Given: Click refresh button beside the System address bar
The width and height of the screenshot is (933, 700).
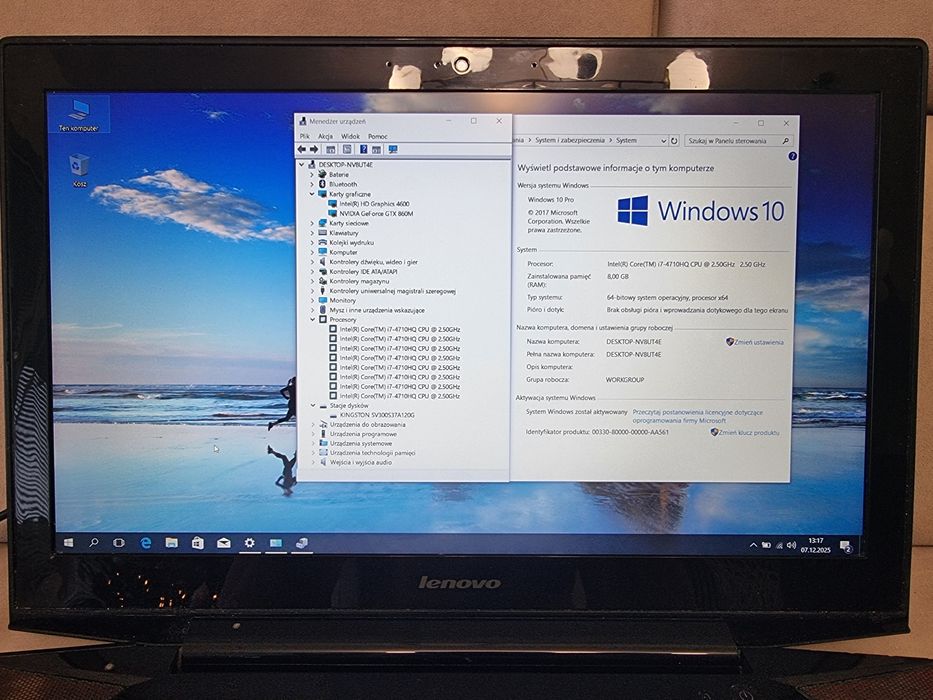Looking at the screenshot, I should (x=674, y=141).
